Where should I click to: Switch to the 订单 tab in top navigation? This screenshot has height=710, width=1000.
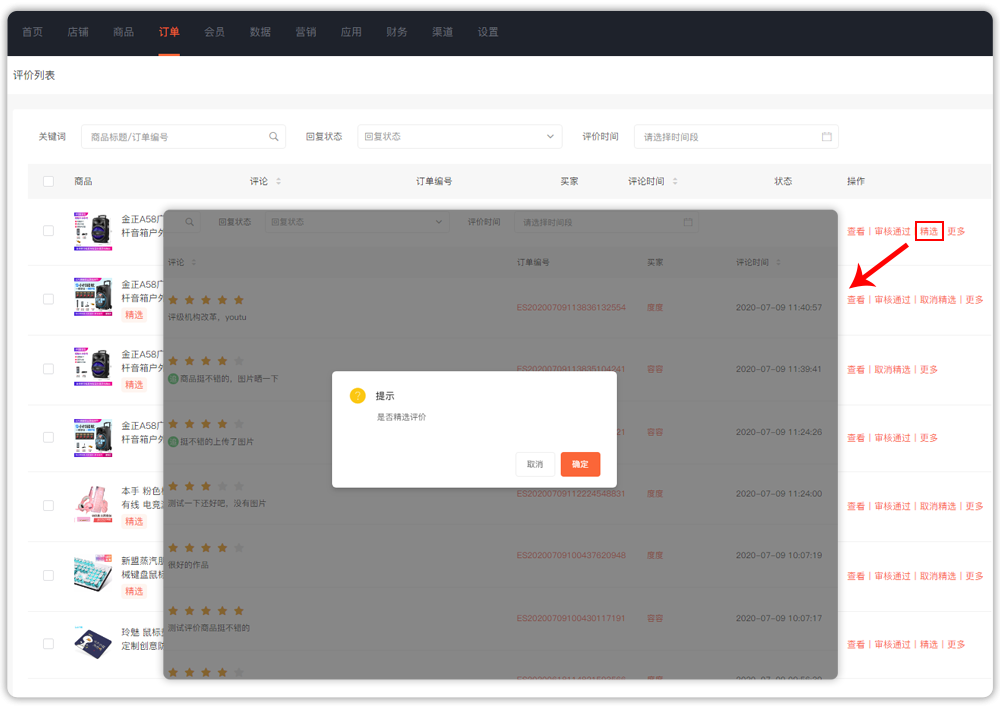pos(169,32)
